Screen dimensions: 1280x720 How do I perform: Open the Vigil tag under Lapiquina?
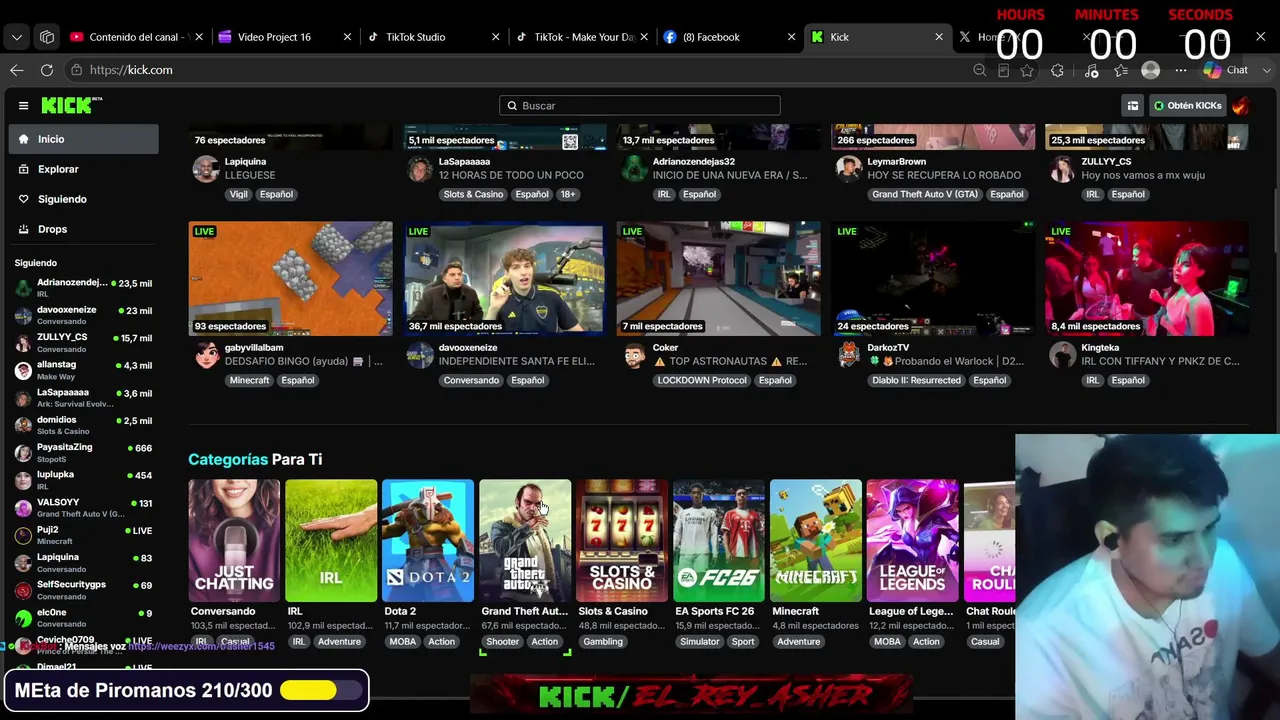[x=238, y=194]
